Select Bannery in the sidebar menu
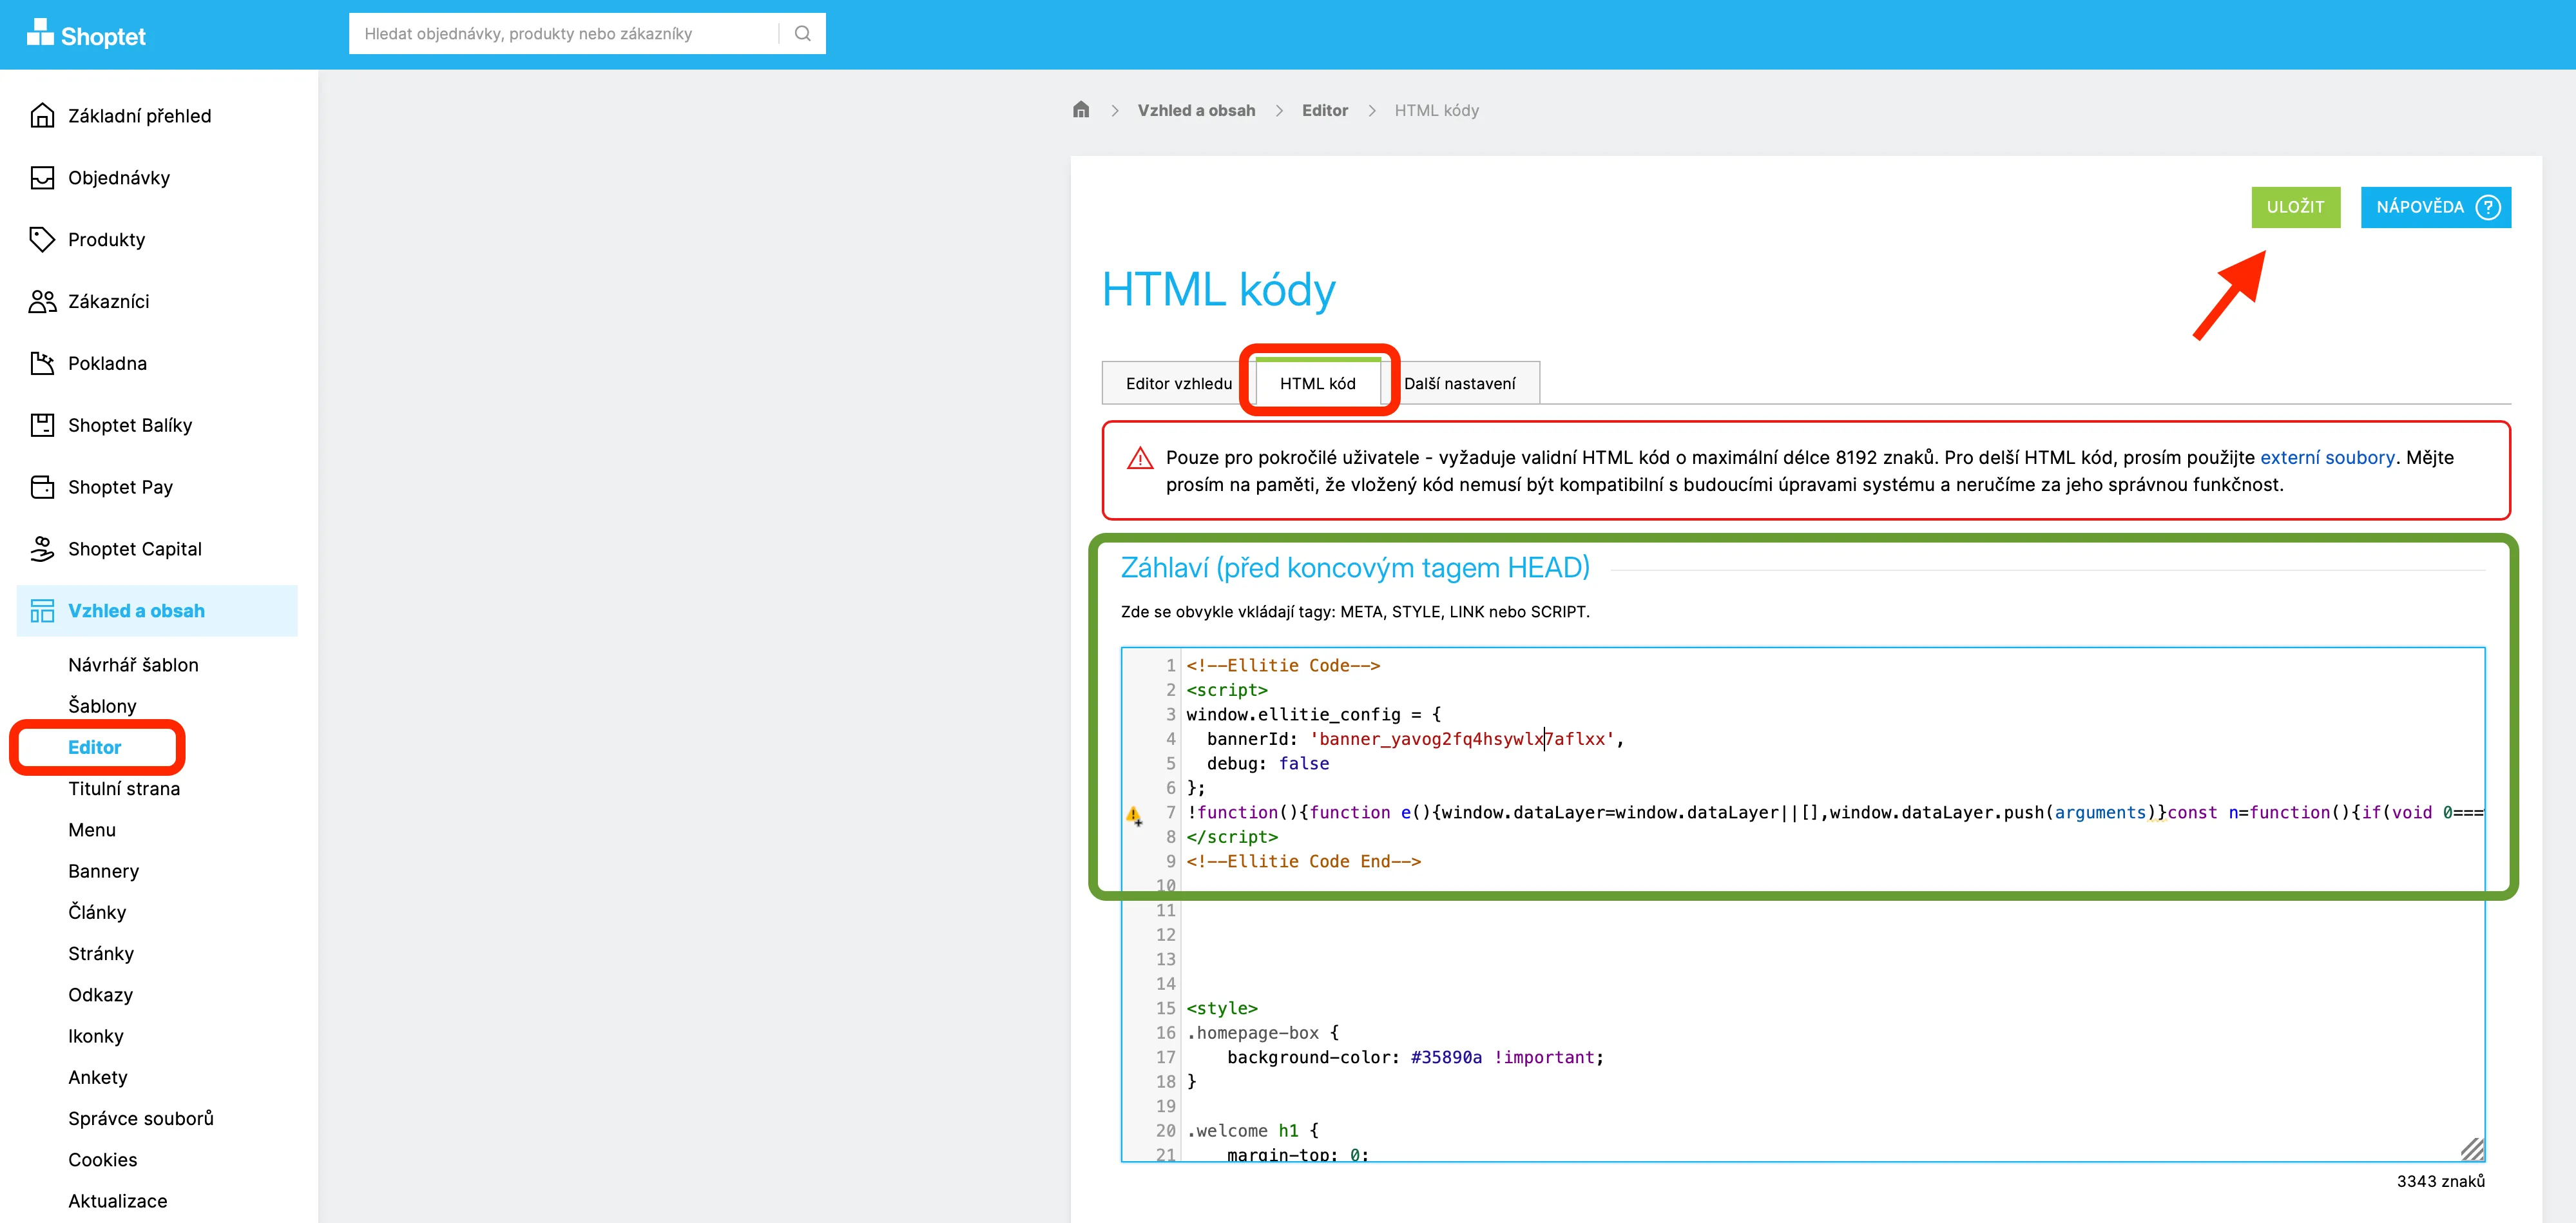Screen dimensions: 2576x1223 (x=104, y=871)
